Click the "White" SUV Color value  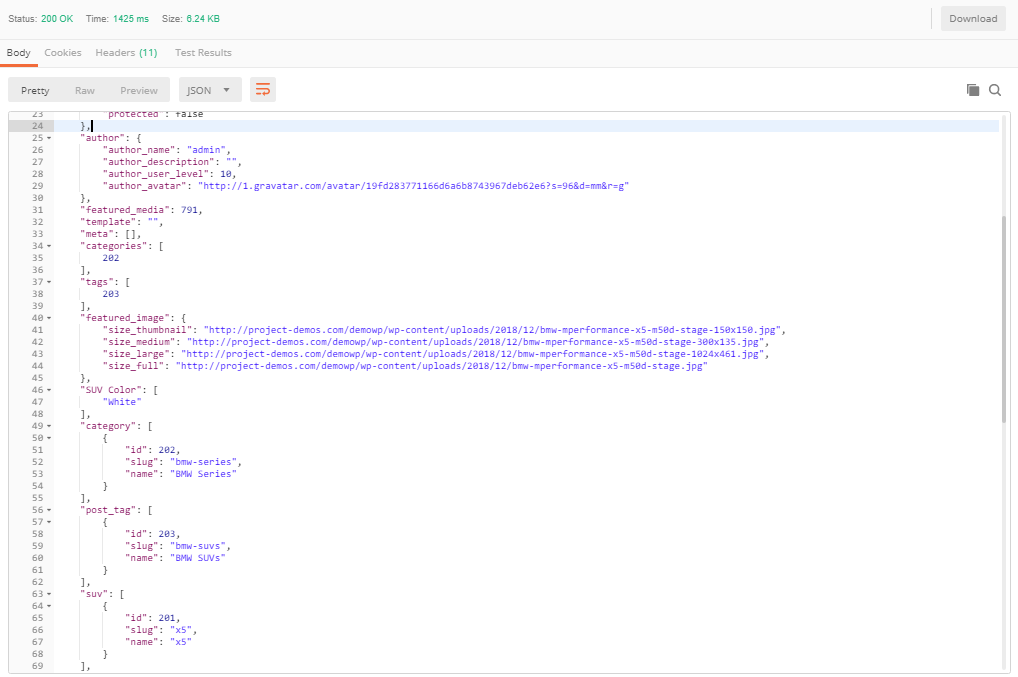click(122, 402)
